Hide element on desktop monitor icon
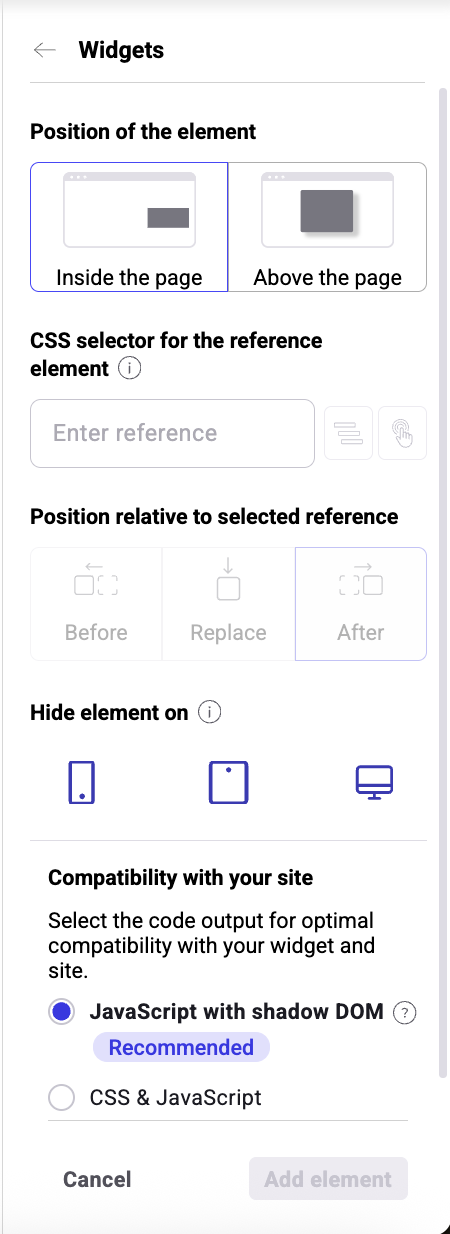 pos(375,782)
